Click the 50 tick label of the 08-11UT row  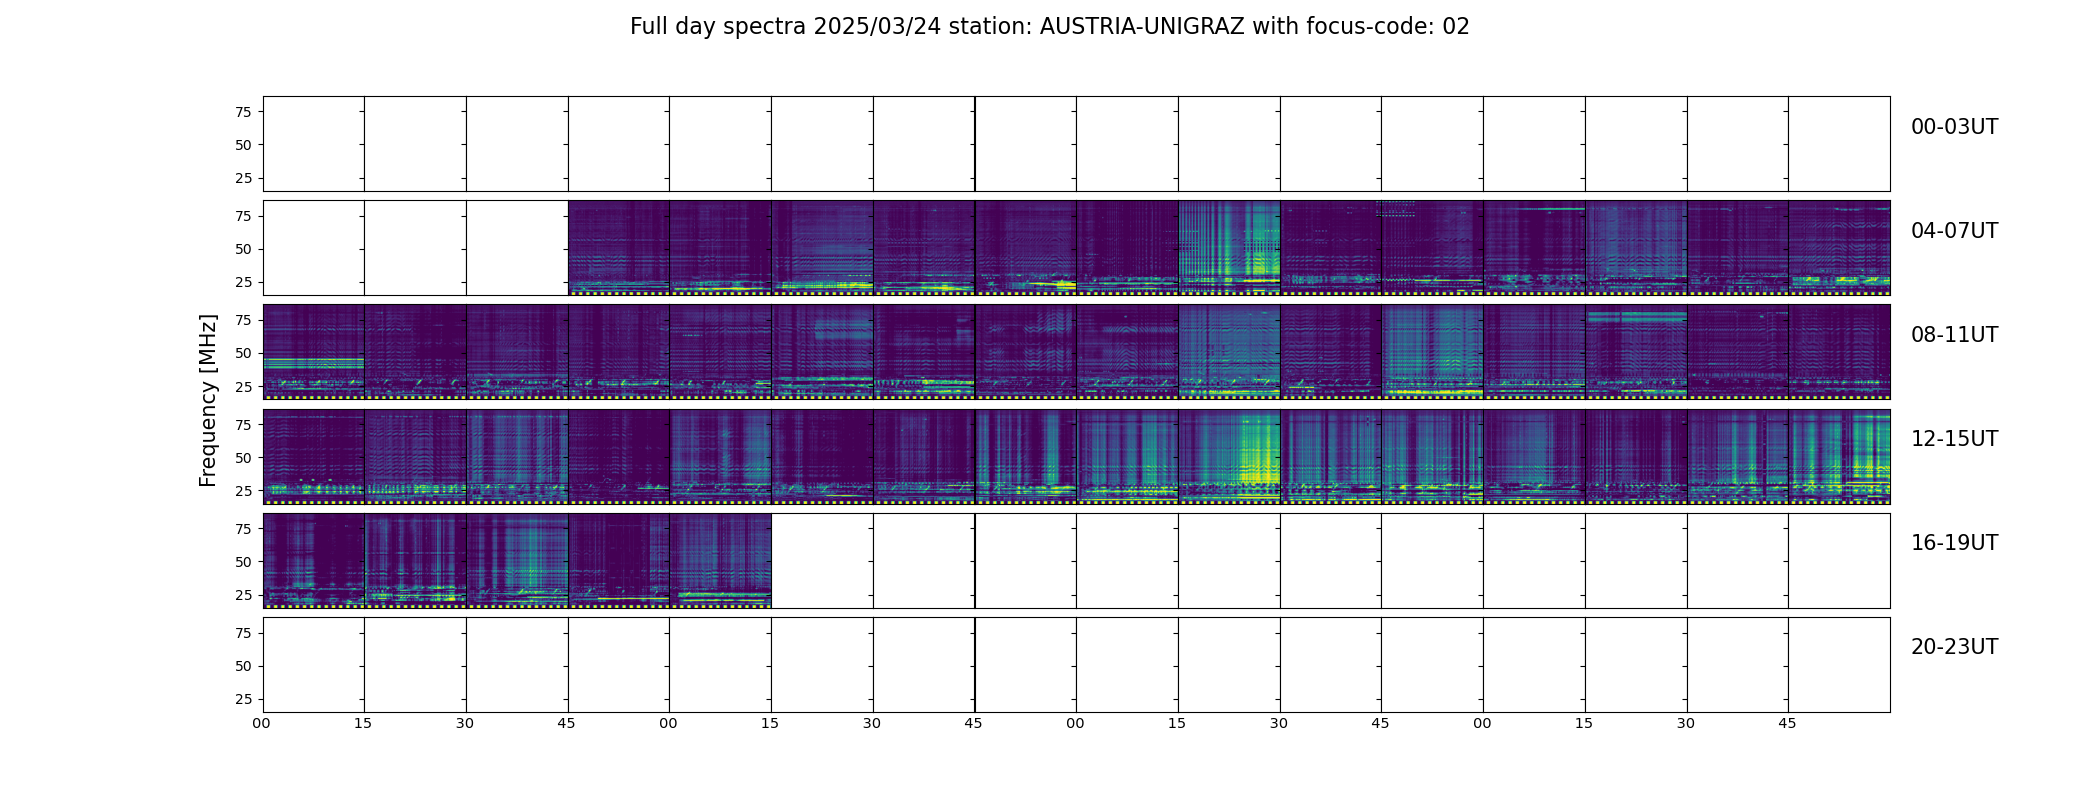pyautogui.click(x=243, y=353)
